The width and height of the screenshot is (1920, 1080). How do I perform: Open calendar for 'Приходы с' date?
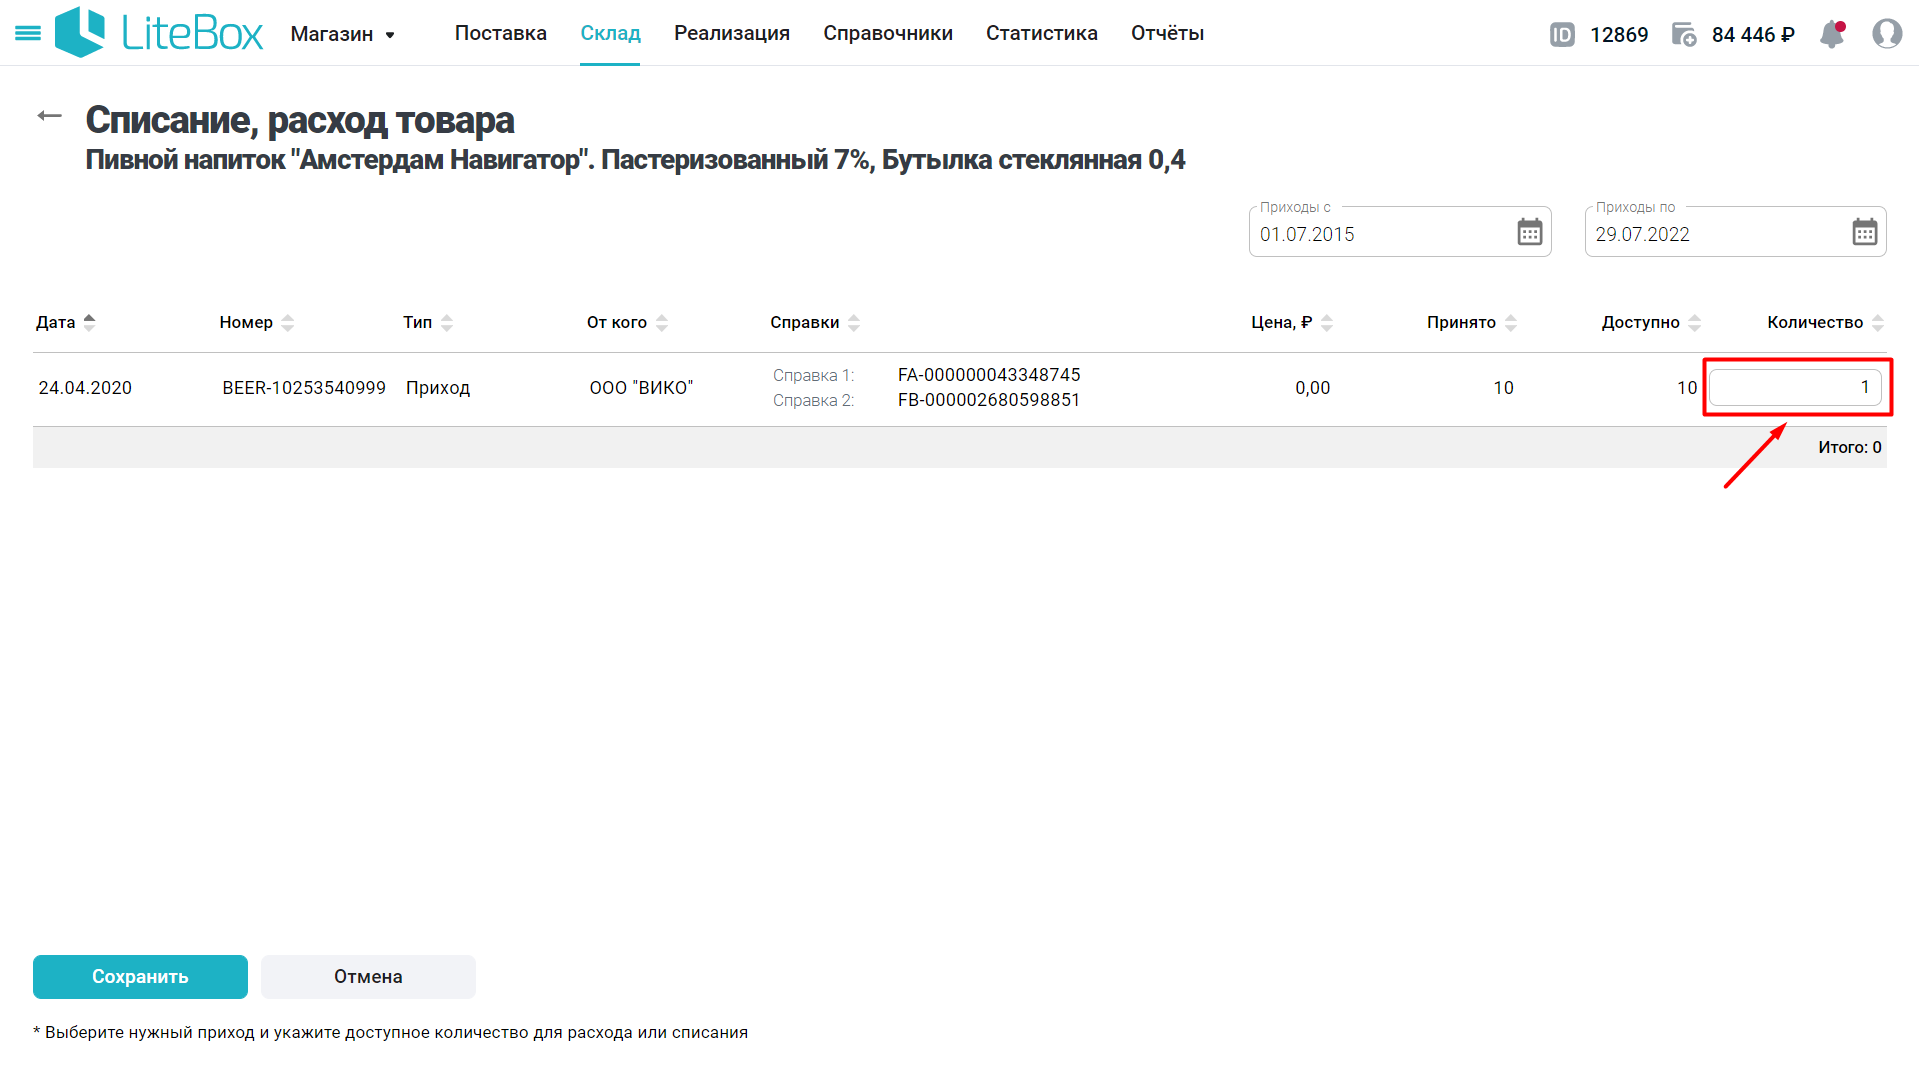[1529, 232]
